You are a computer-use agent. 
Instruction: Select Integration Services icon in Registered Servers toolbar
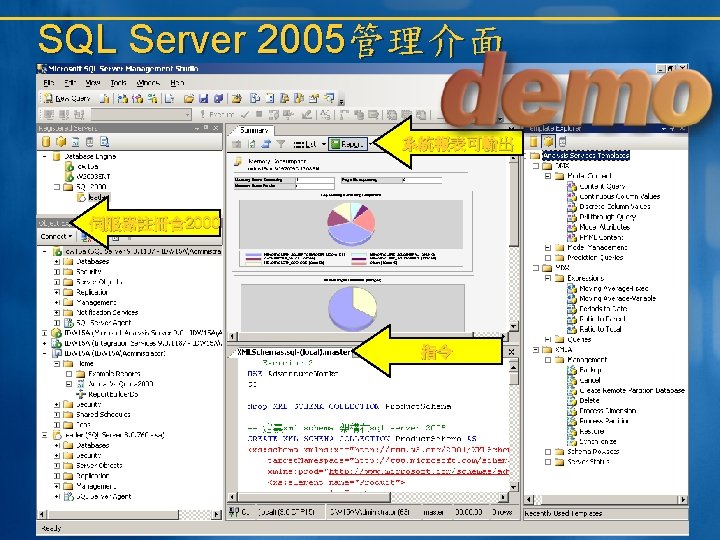(105, 142)
